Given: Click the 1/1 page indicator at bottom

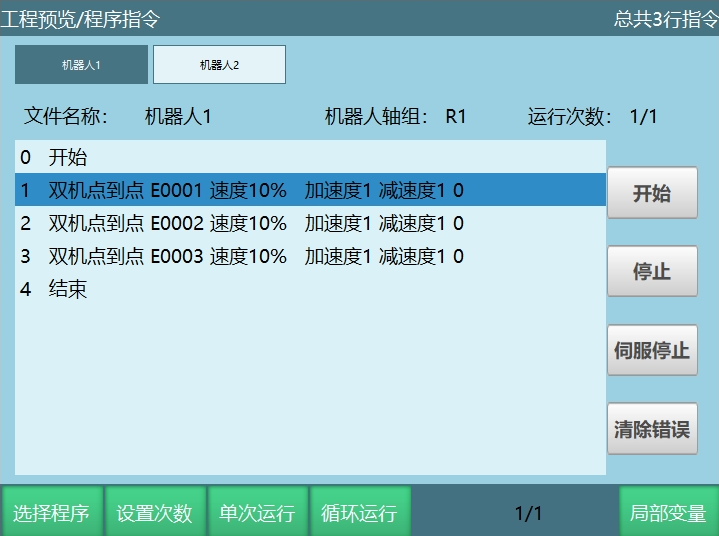Looking at the screenshot, I should click(527, 513).
